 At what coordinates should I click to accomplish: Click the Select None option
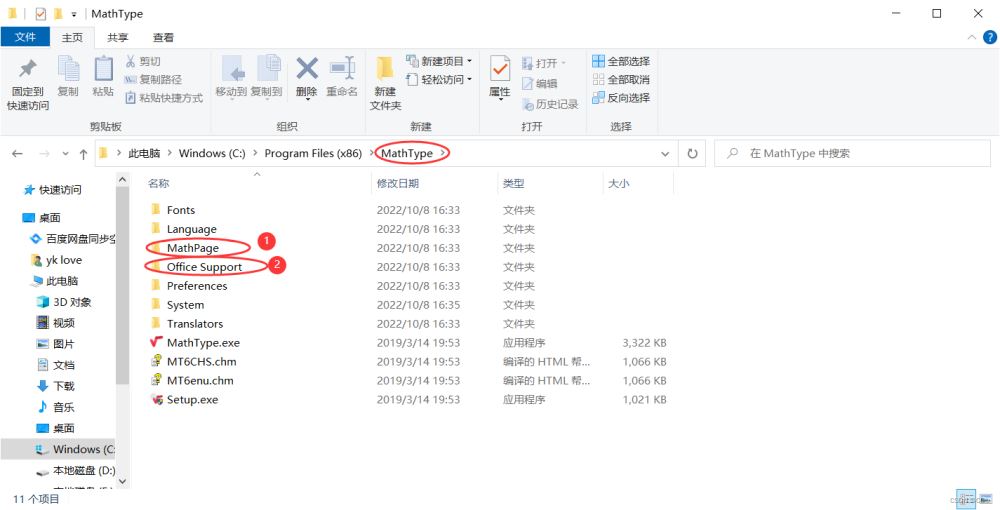point(621,79)
